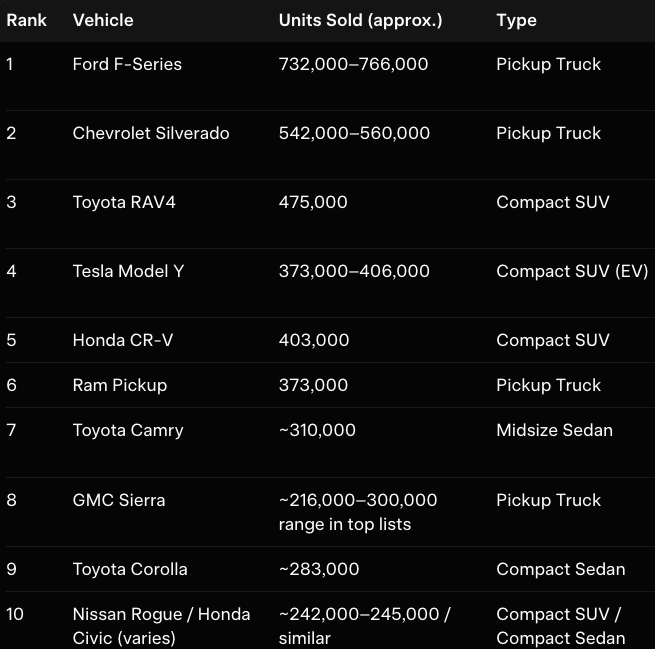
Task: Click the Rank column header
Action: pyautogui.click(x=26, y=20)
